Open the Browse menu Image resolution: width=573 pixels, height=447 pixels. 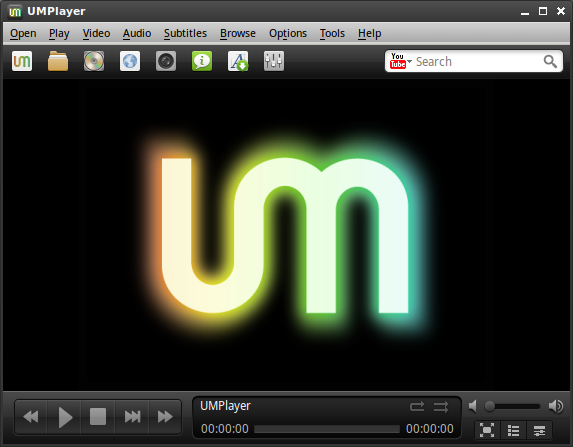(x=238, y=33)
